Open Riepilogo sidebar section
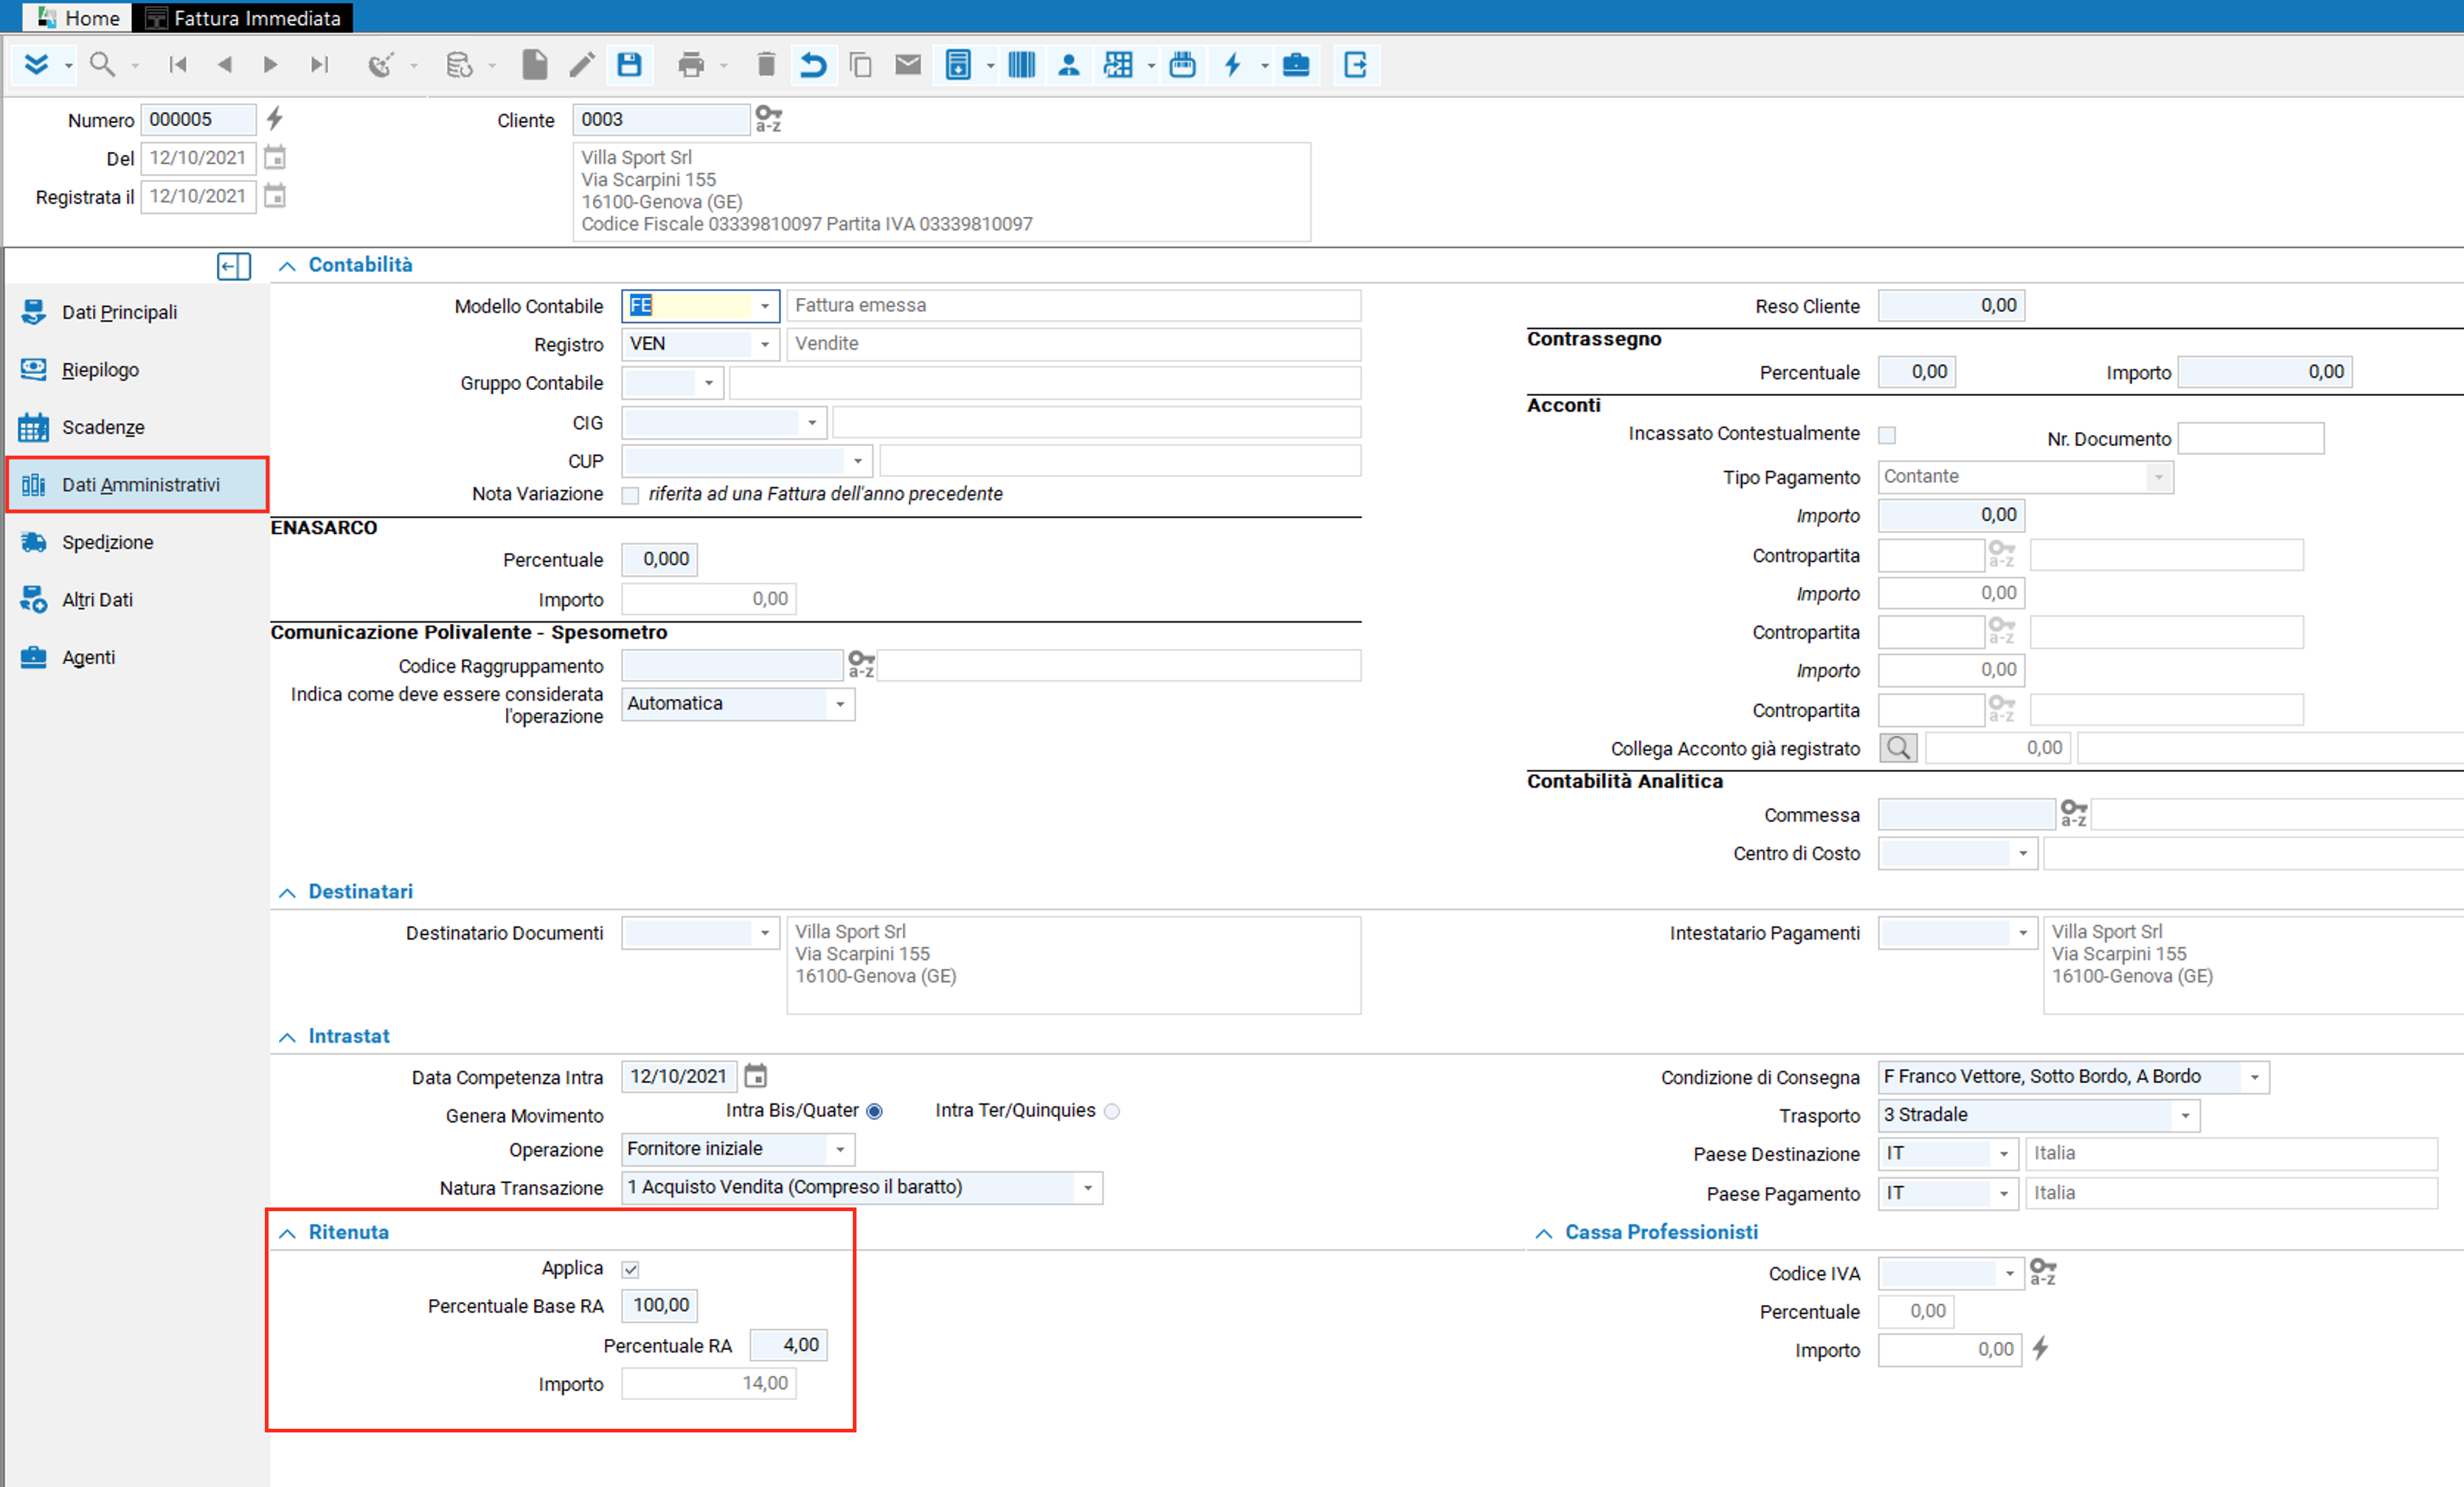 [x=137, y=370]
